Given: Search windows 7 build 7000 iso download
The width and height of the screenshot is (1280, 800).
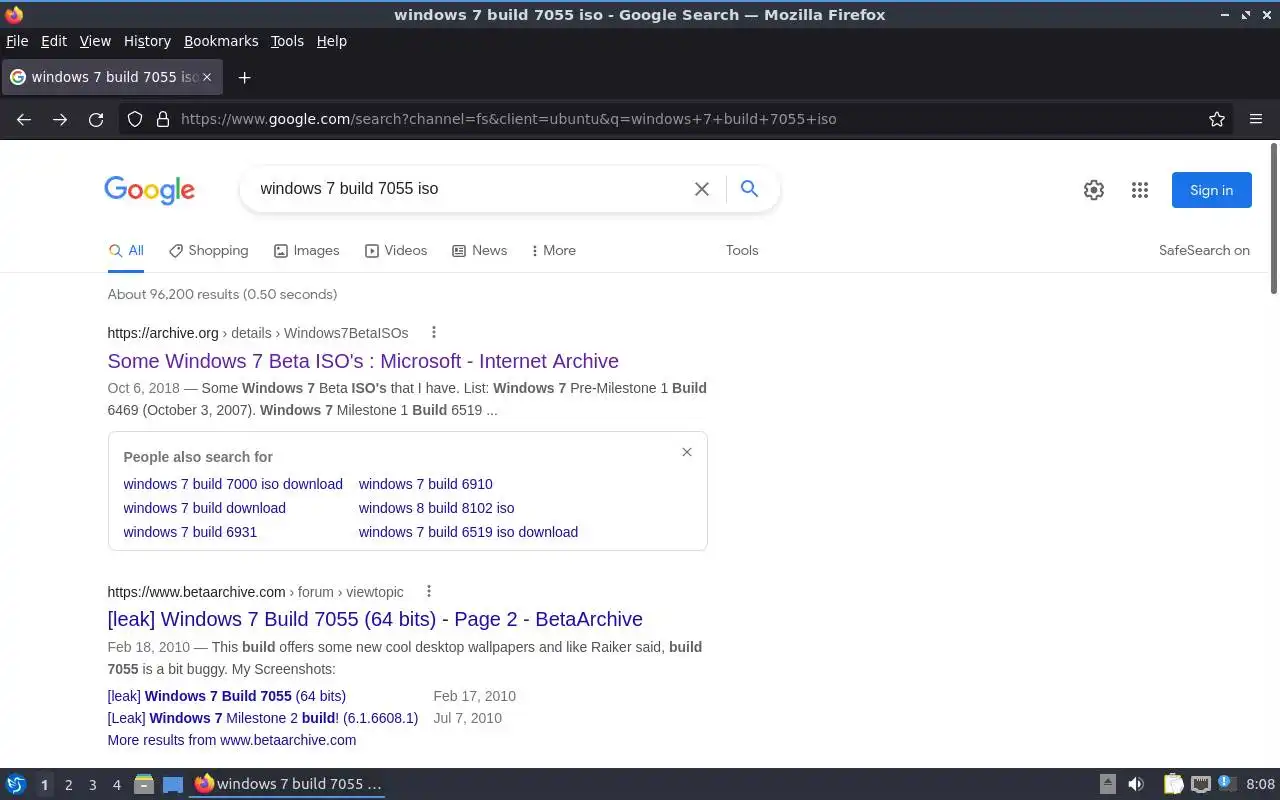Looking at the screenshot, I should (x=233, y=484).
